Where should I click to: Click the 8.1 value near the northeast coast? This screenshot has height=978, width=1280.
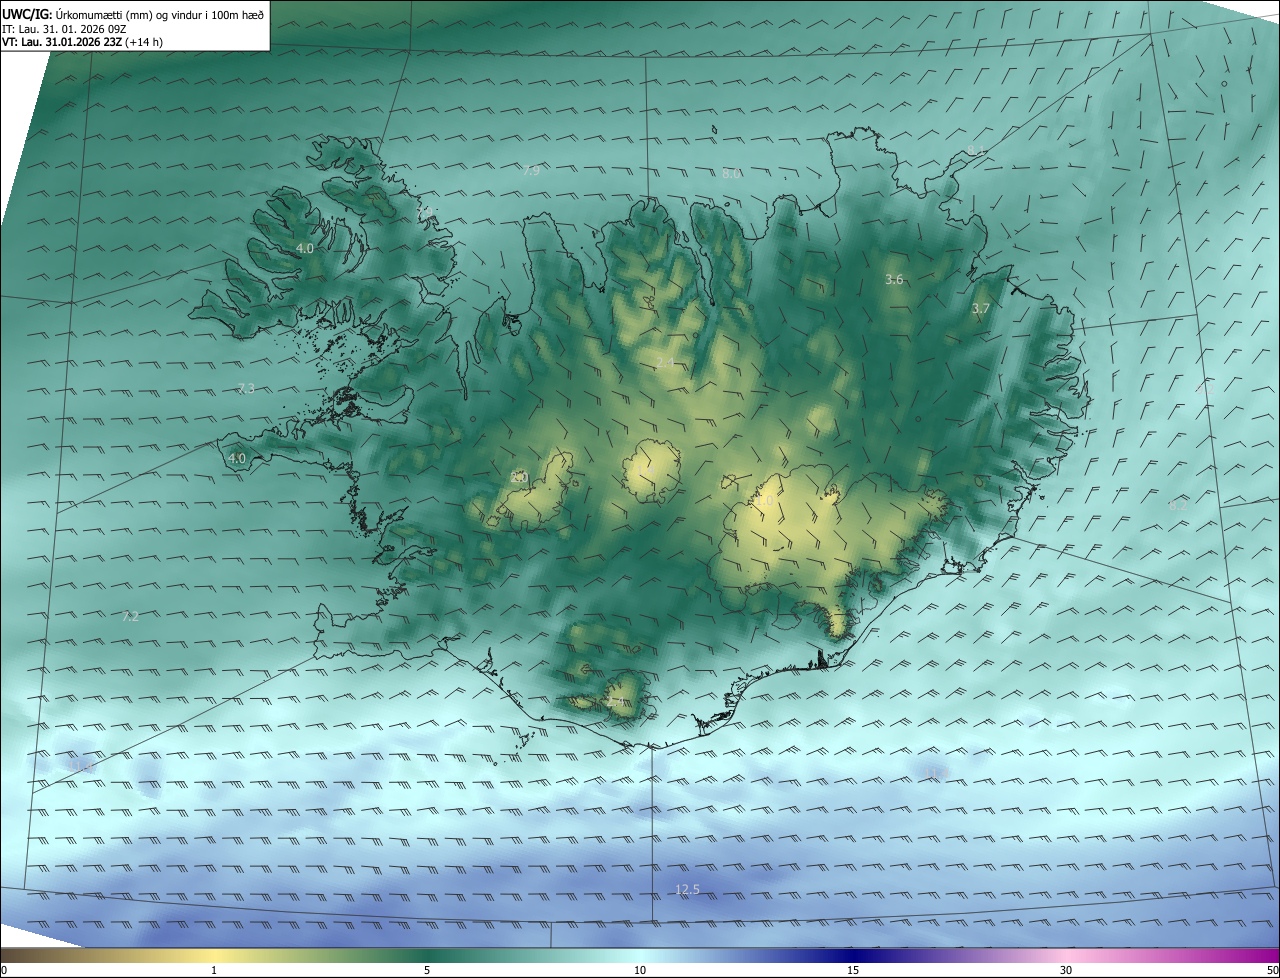[976, 151]
